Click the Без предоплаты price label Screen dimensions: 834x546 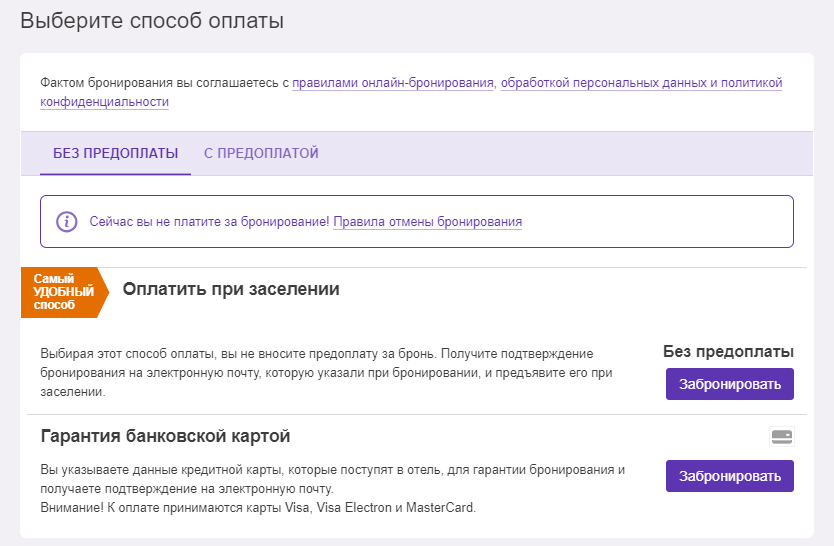tap(728, 351)
